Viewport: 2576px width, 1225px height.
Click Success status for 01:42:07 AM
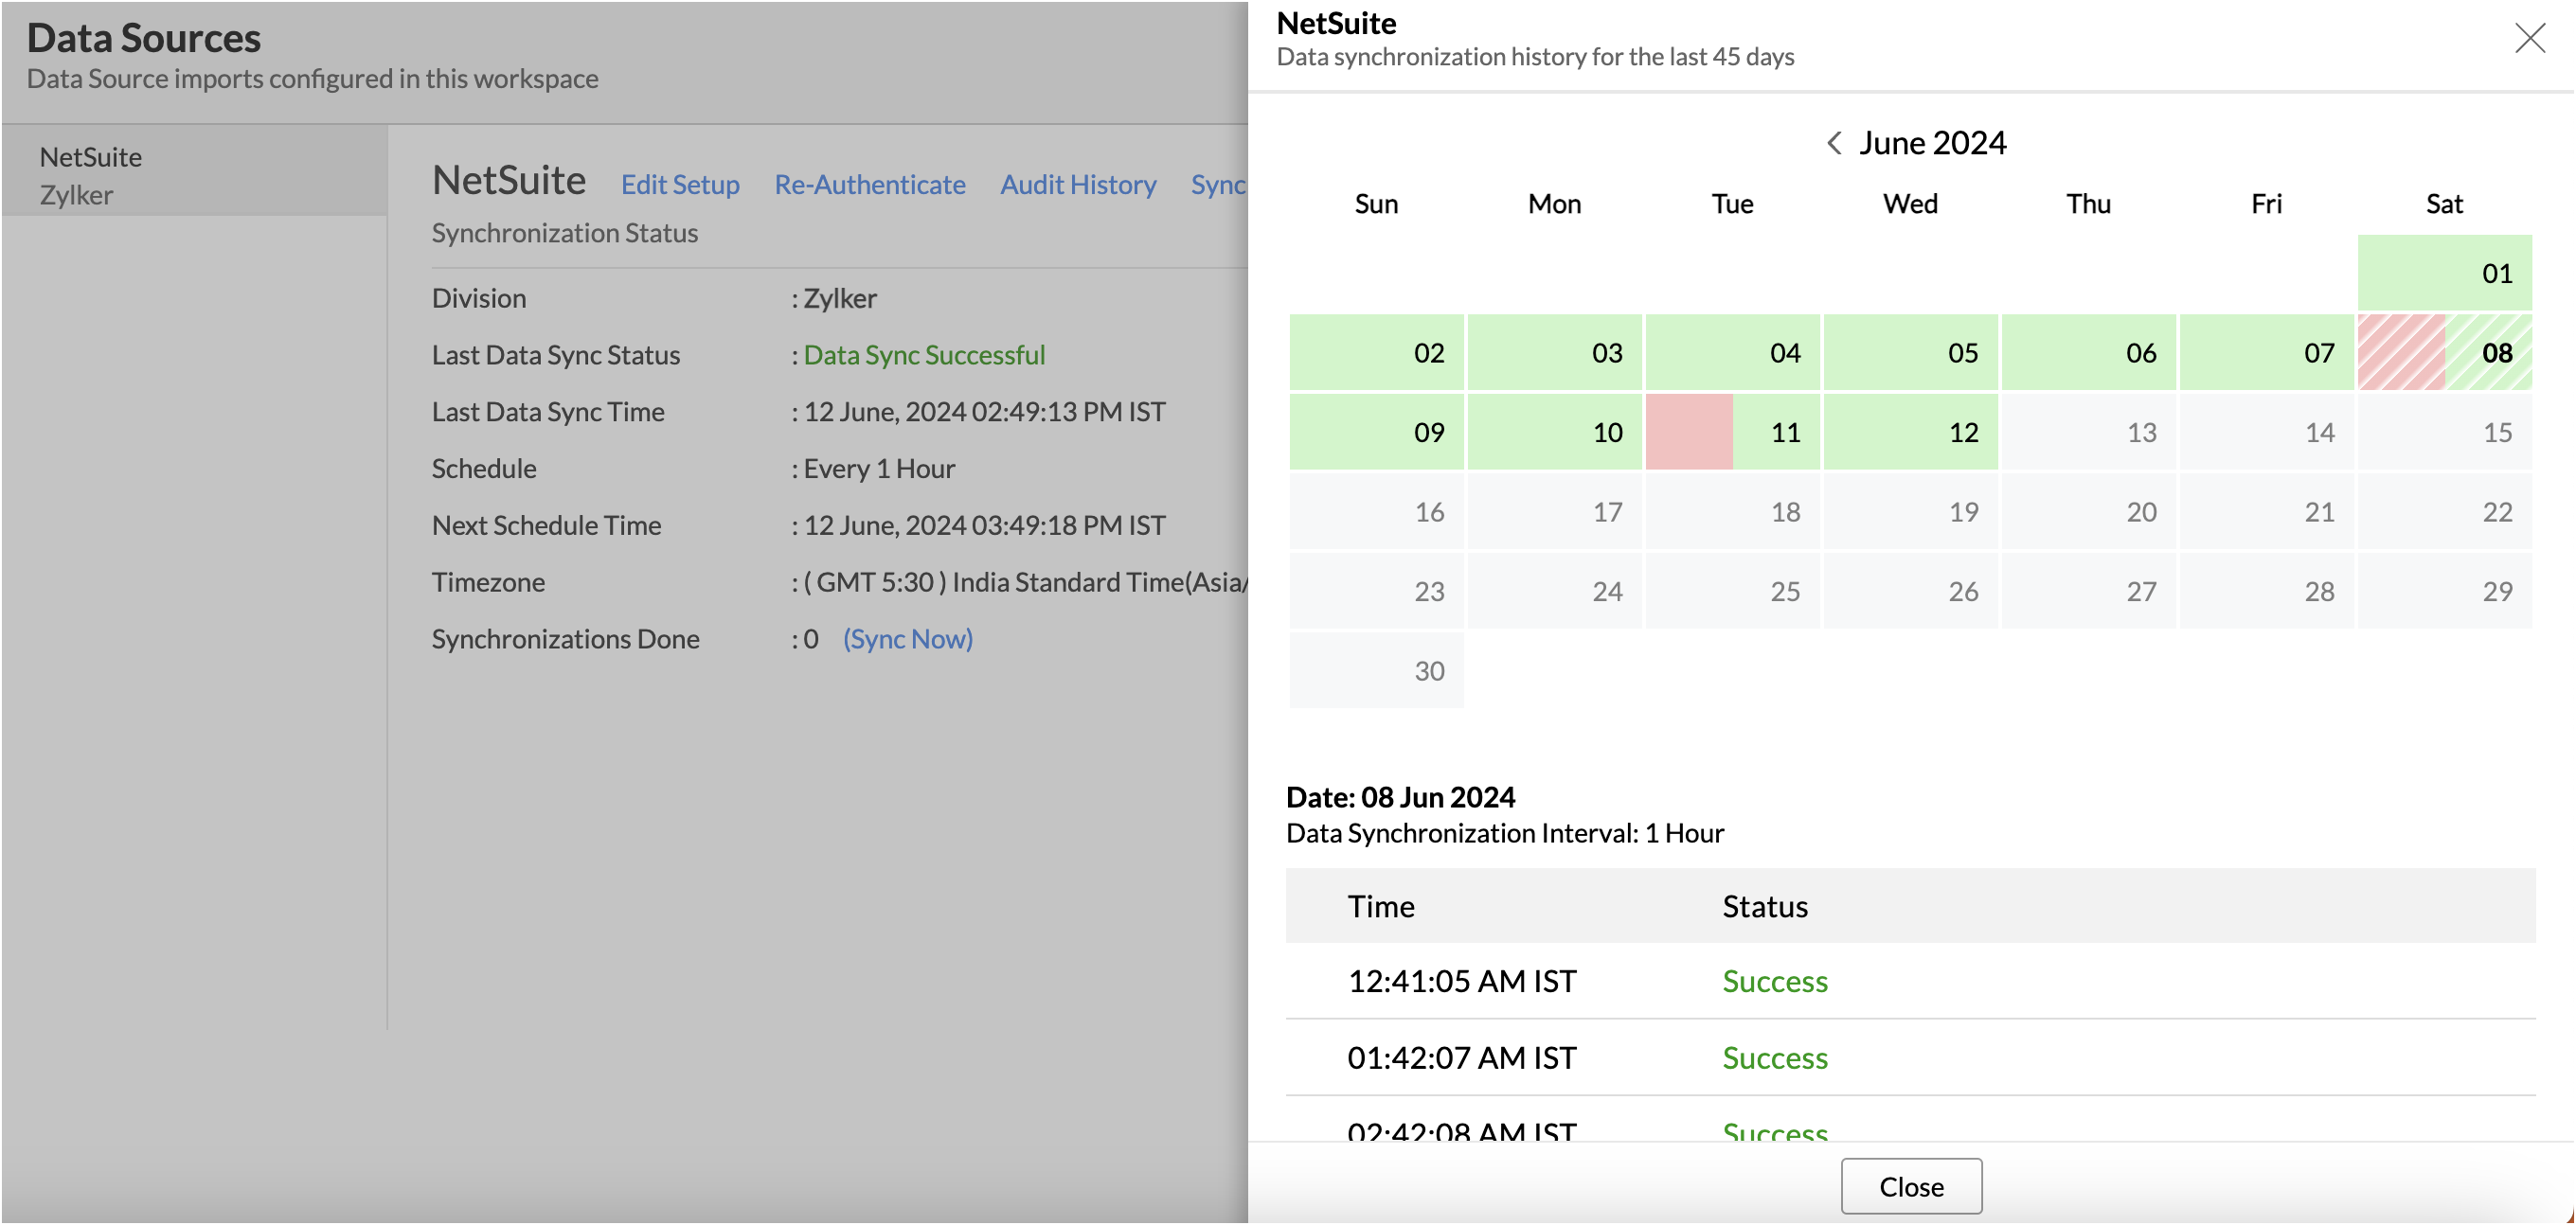[1775, 1058]
